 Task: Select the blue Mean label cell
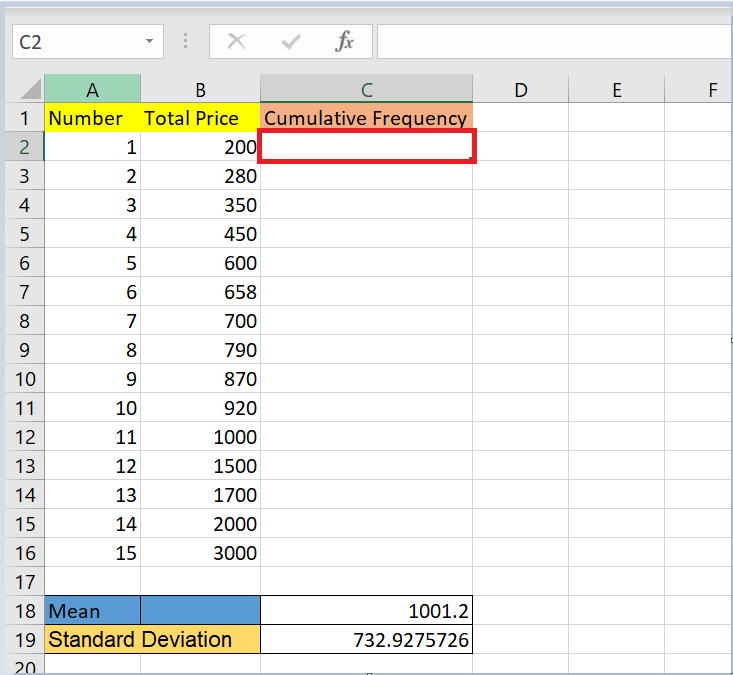point(92,611)
